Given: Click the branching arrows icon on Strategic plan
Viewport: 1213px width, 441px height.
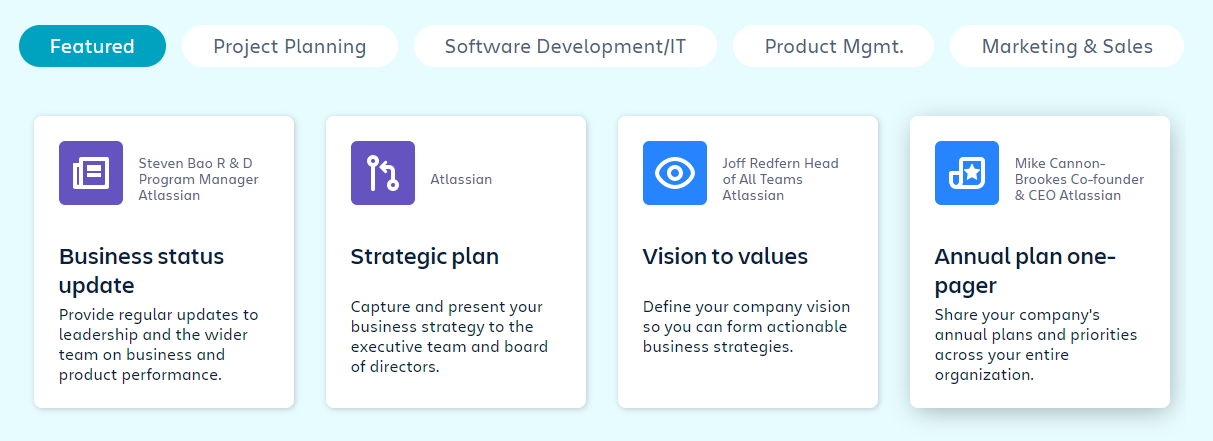Looking at the screenshot, I should [383, 173].
